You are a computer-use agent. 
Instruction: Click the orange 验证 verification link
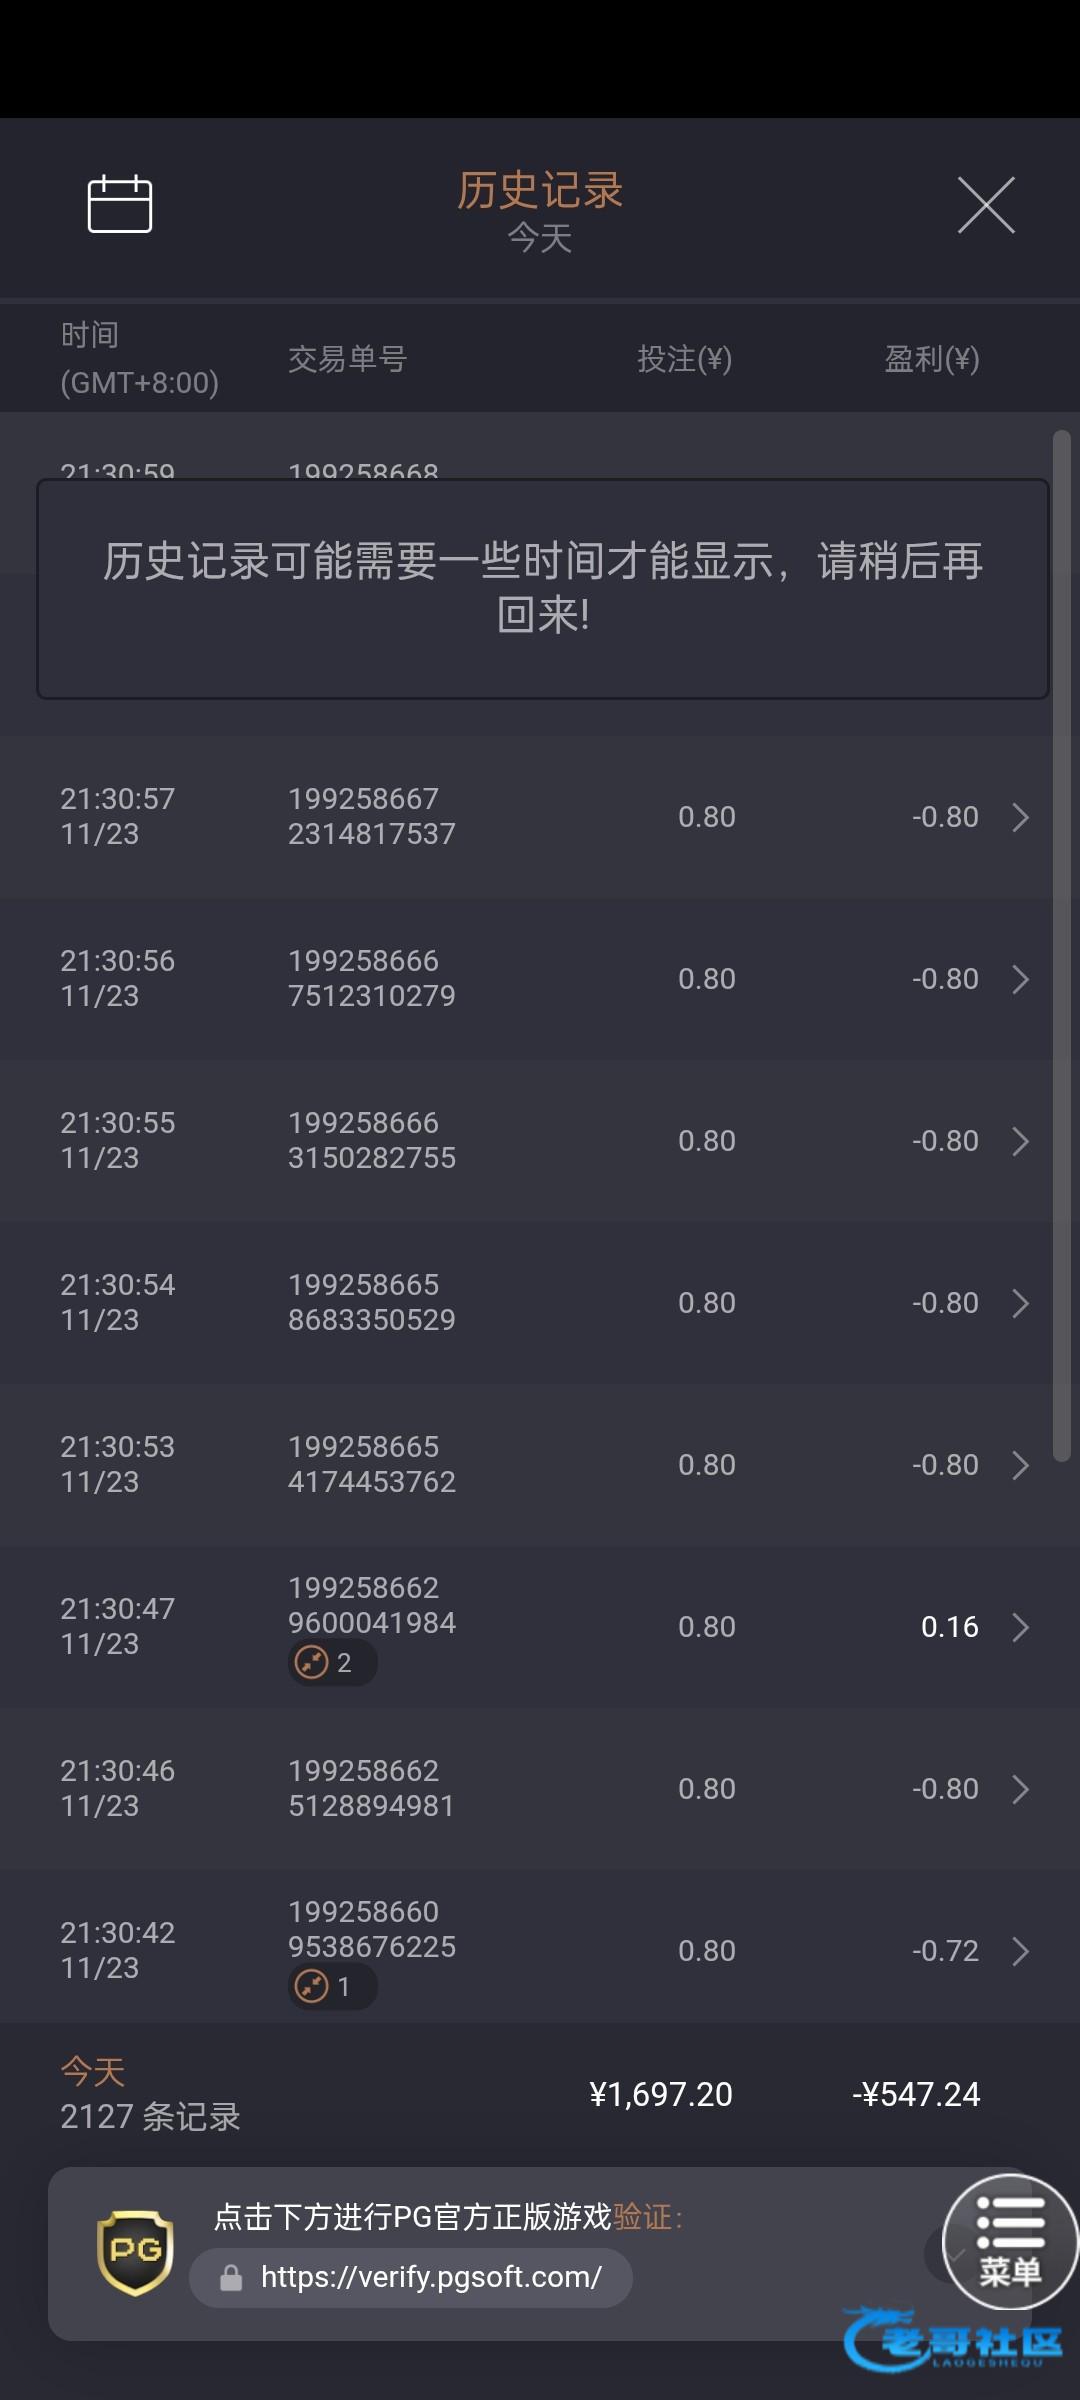pyautogui.click(x=642, y=2217)
